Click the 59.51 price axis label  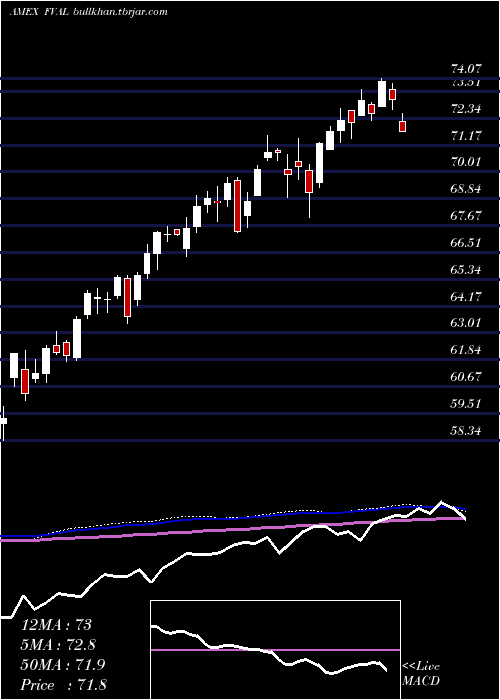(x=466, y=404)
